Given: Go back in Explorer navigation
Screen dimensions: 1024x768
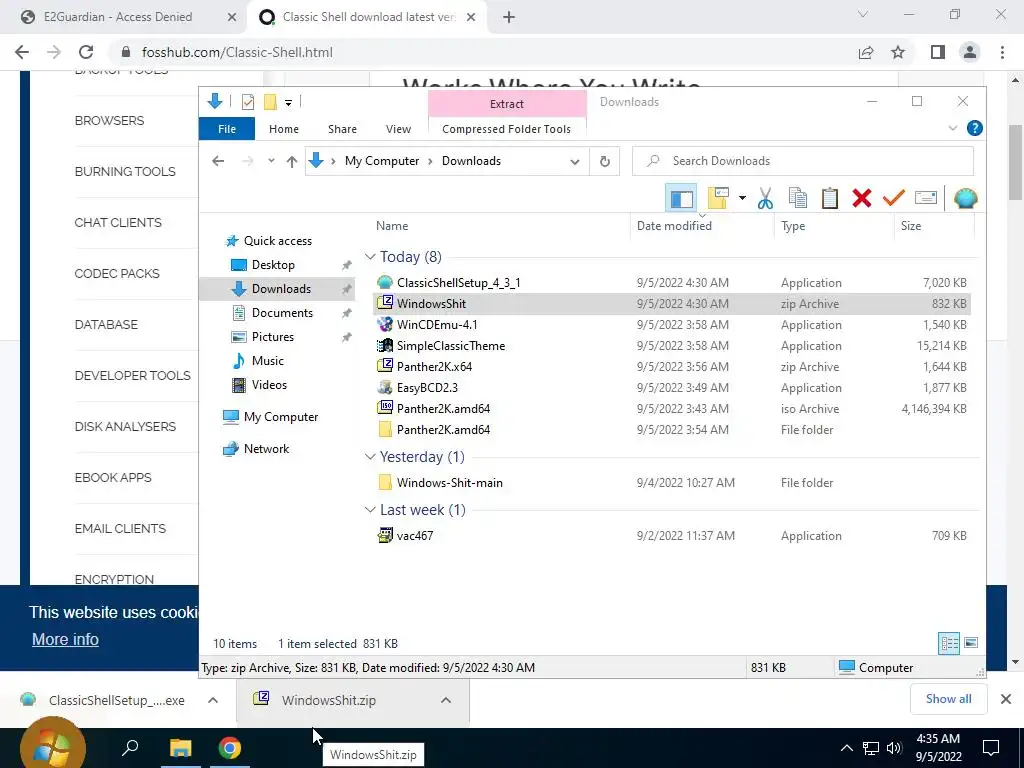Looking at the screenshot, I should (218, 161).
